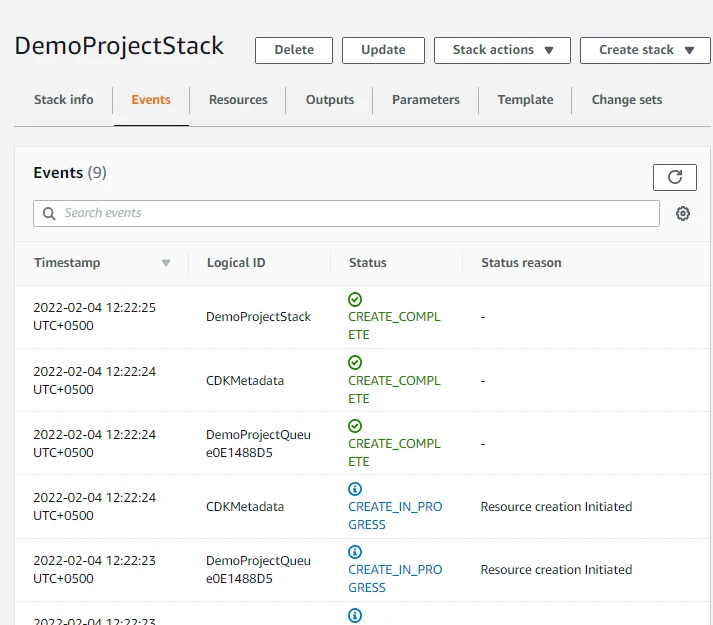Click the search magnifier icon
Viewport: 713px width, 625px height.
tap(49, 213)
